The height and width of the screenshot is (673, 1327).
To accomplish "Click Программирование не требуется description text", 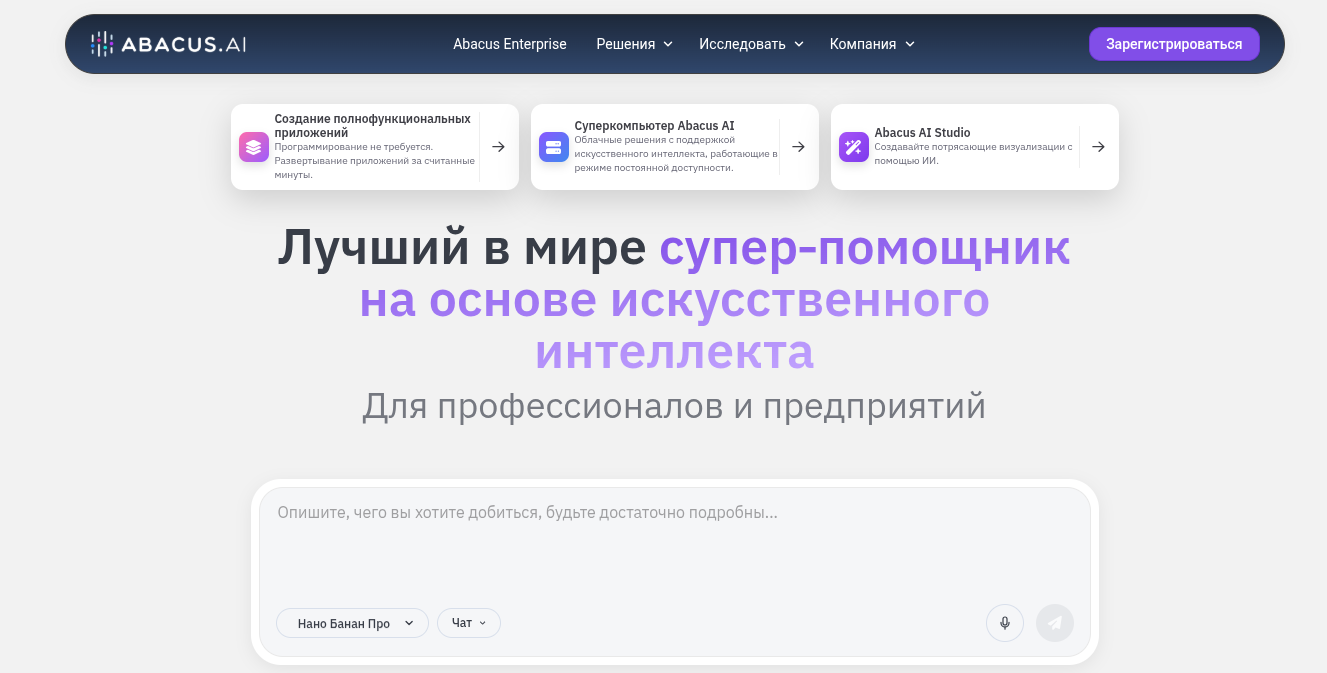I will (375, 160).
